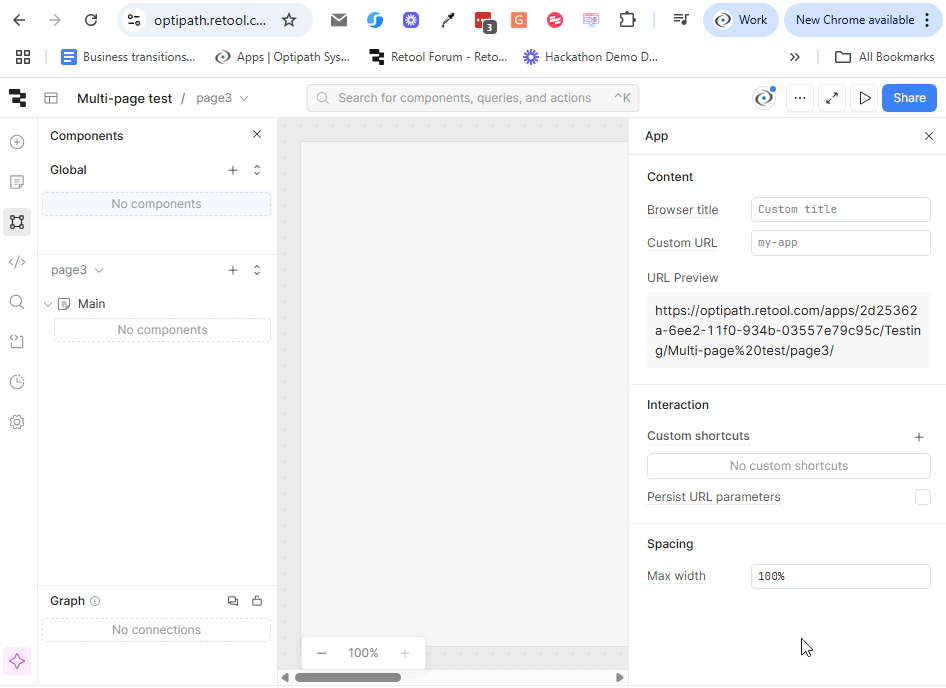Toggle the left panel layout icon
The image size is (946, 688).
51,98
